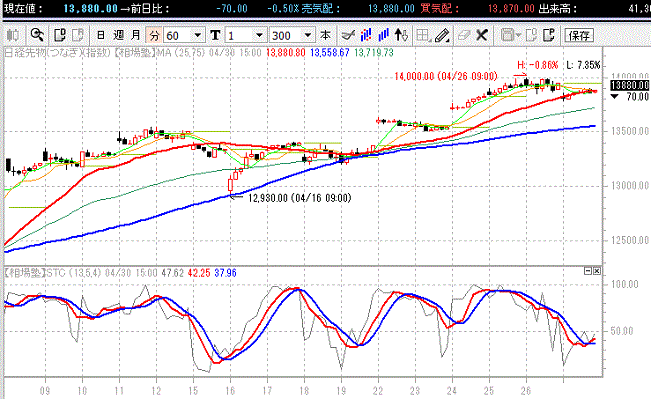The image size is (651, 399).
Task: Click date 26 on time axis
Action: point(526,391)
